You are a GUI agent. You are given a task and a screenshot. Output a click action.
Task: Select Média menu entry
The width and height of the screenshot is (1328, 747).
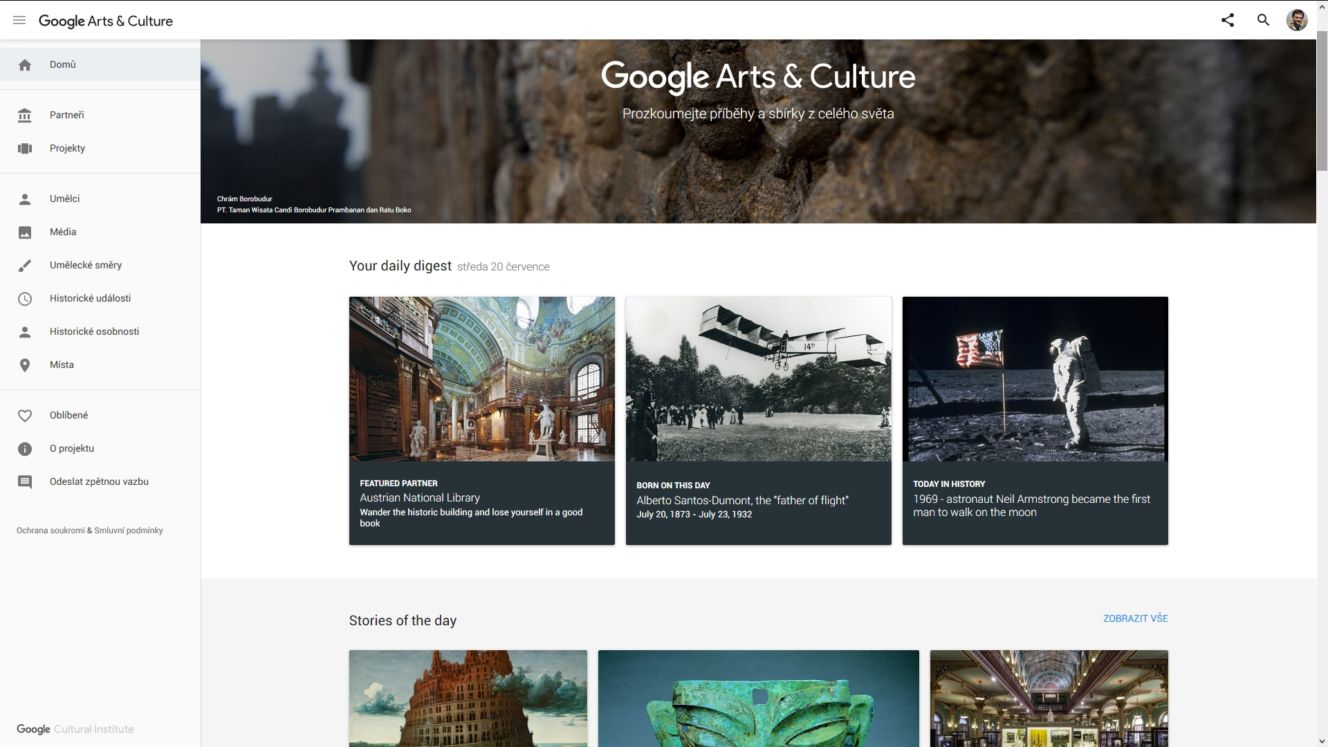[100, 232]
